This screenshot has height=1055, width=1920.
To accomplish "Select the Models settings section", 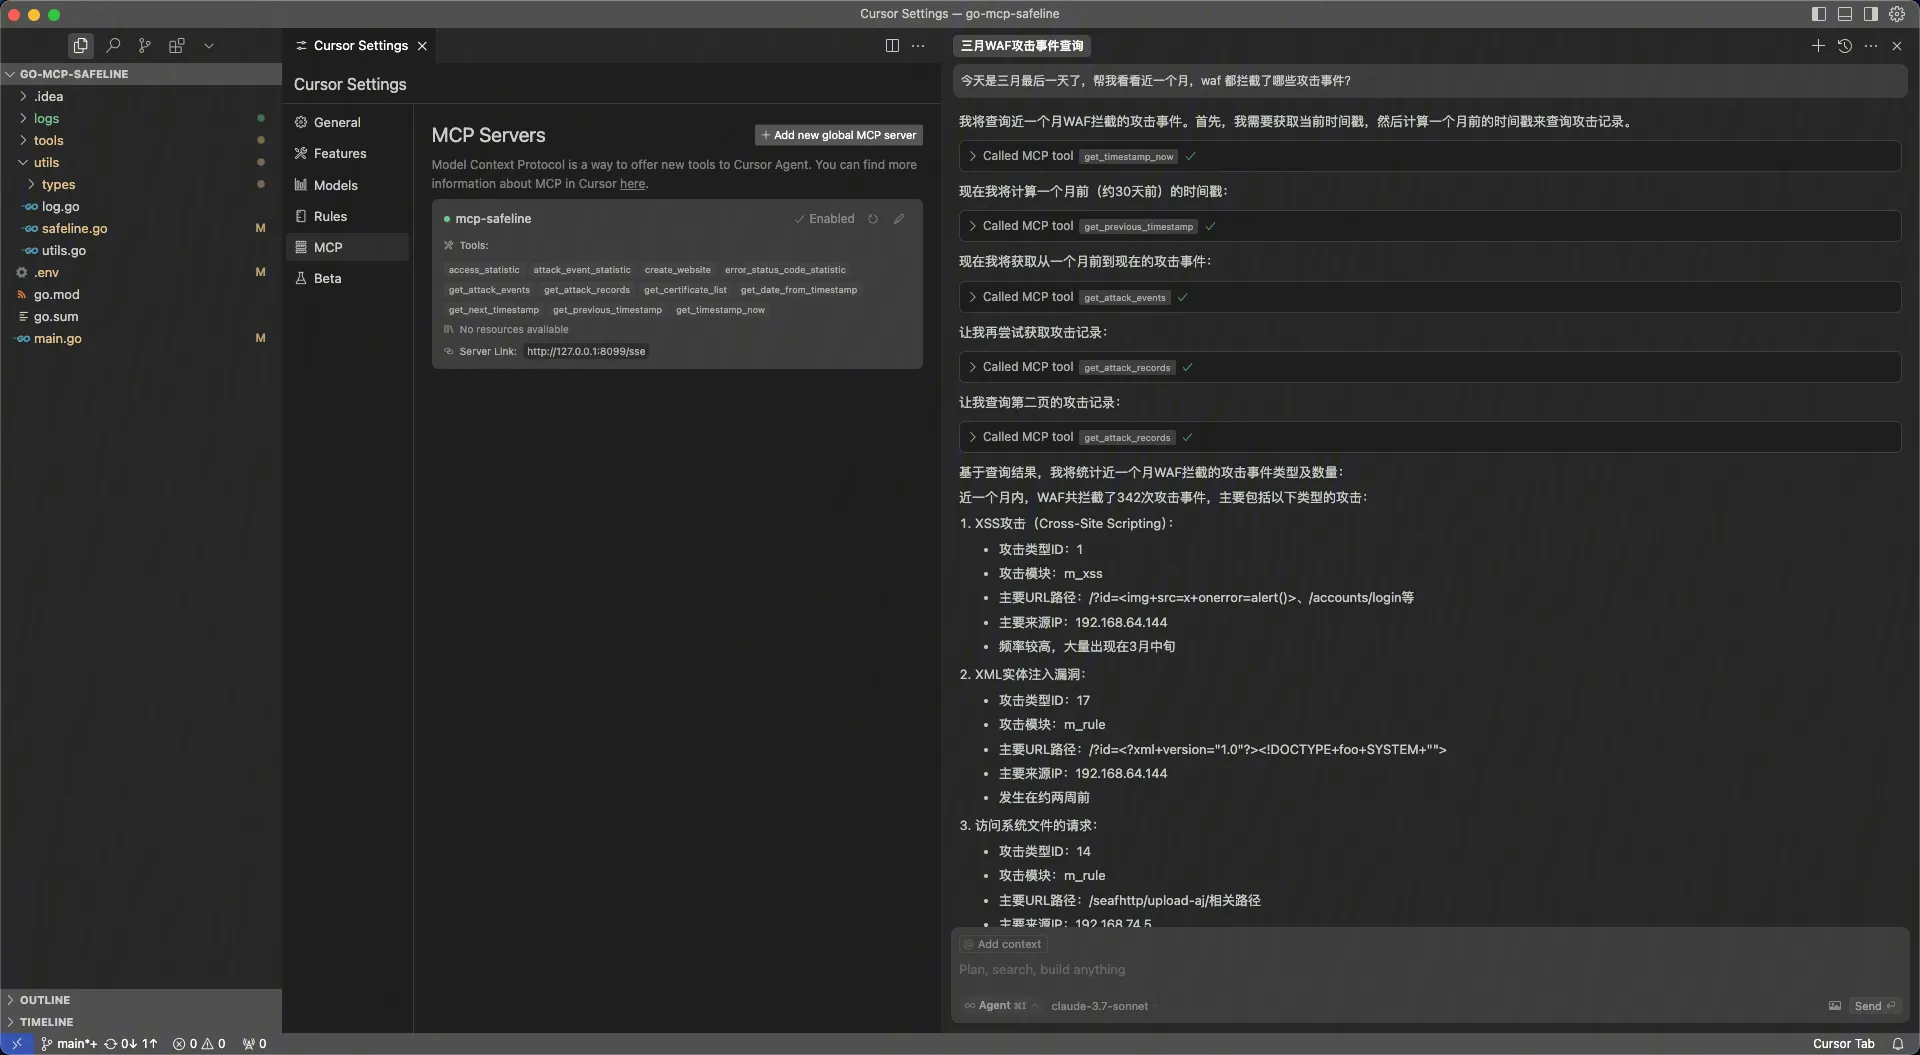I will 335,186.
